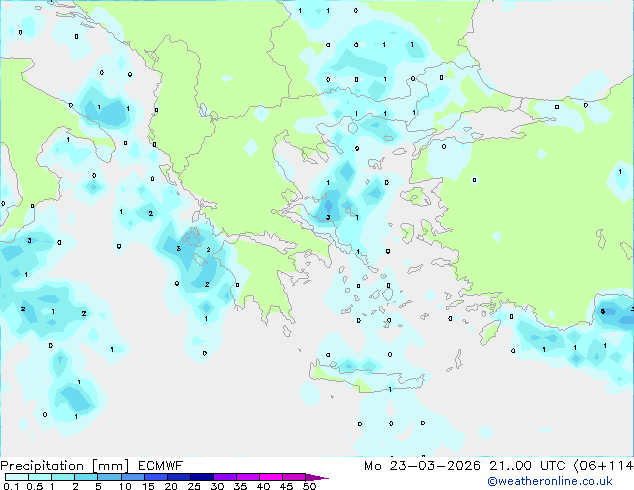Image resolution: width=634 pixels, height=490 pixels.
Task: Pick the 15–20 mm legend color box
Action: coord(155,477)
